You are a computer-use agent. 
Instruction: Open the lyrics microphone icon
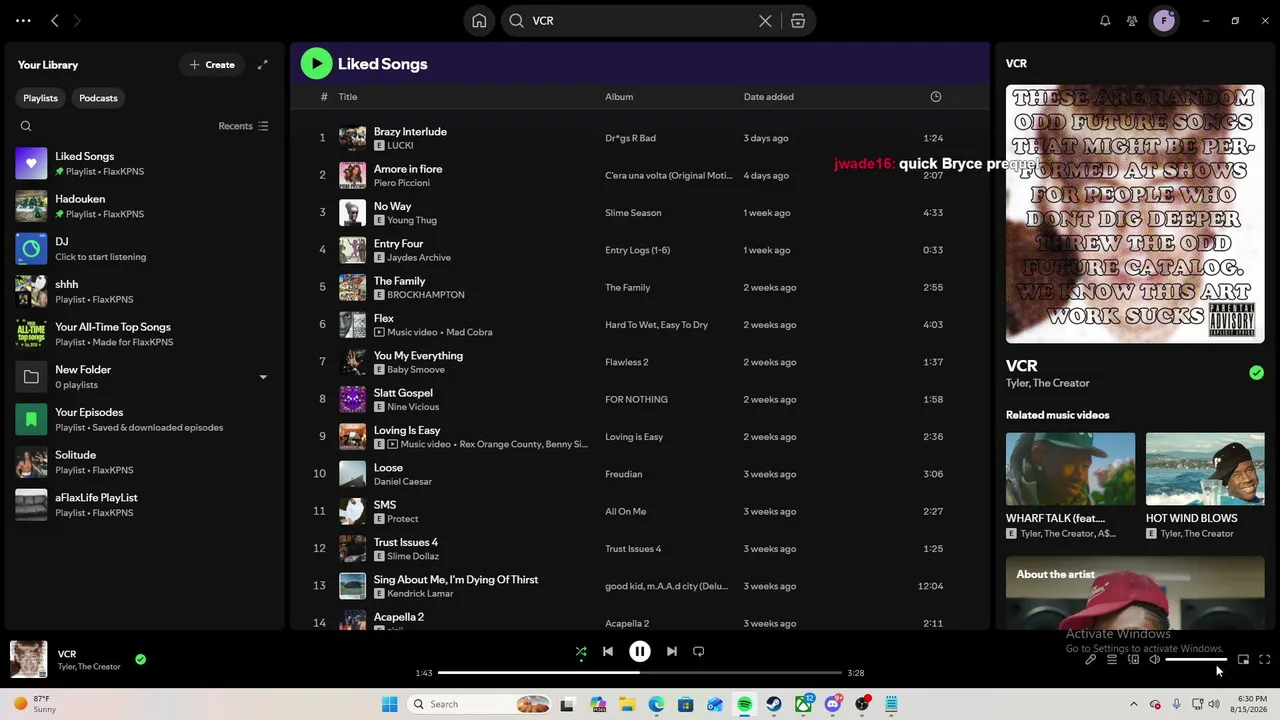(x=1091, y=660)
